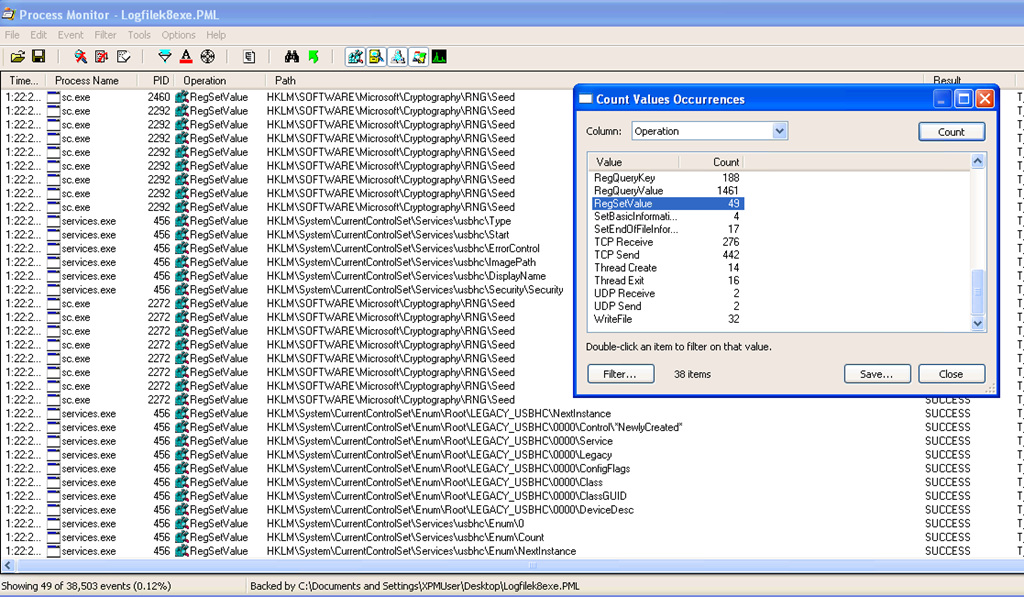
Task: Click the green Jump To Object arrow
Action: coord(313,57)
